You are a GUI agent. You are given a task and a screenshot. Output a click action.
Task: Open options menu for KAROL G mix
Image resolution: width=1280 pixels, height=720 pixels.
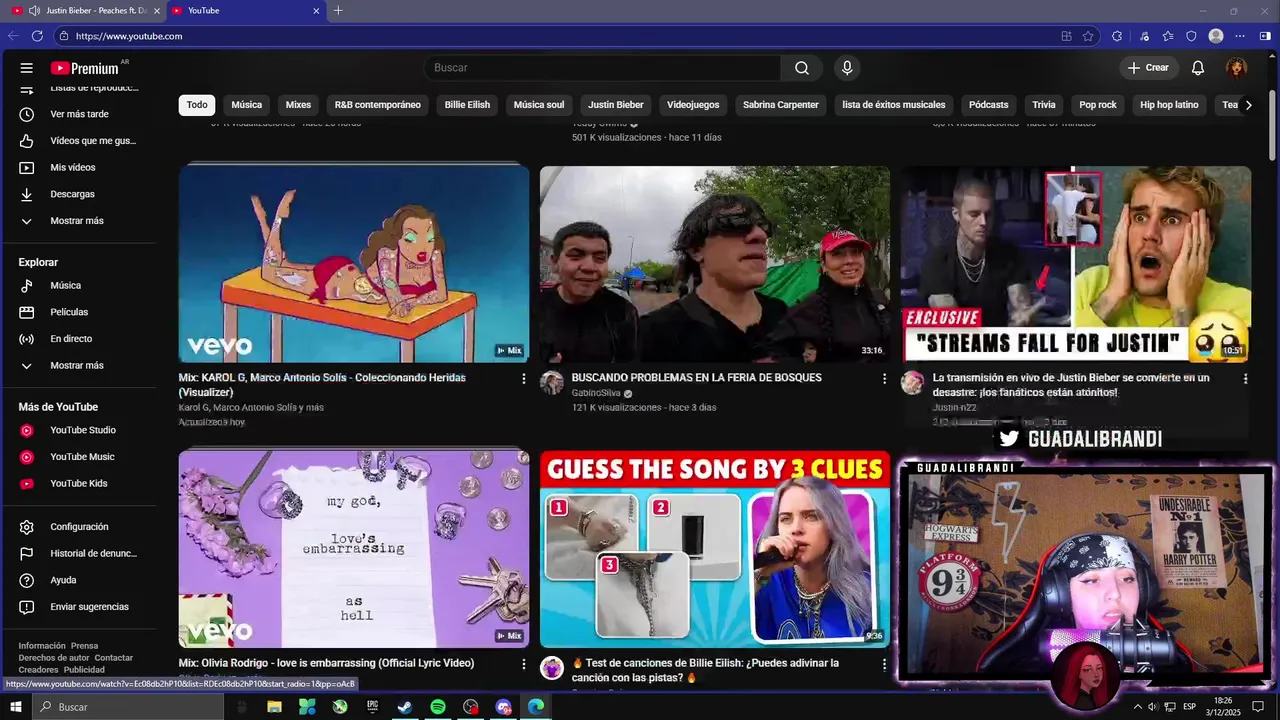pyautogui.click(x=523, y=379)
